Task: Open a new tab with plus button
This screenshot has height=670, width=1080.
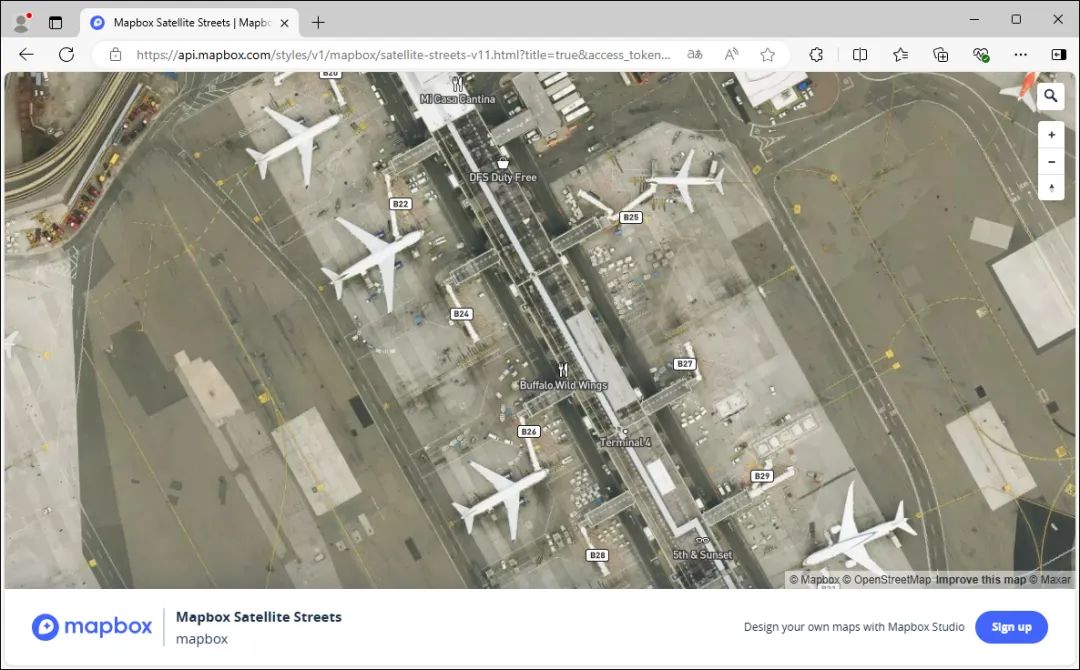Action: (318, 23)
